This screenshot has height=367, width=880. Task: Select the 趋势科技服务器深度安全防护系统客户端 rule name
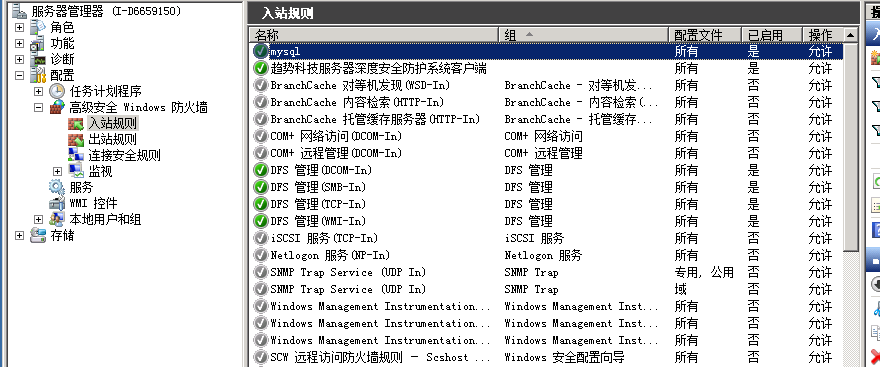tap(378, 68)
